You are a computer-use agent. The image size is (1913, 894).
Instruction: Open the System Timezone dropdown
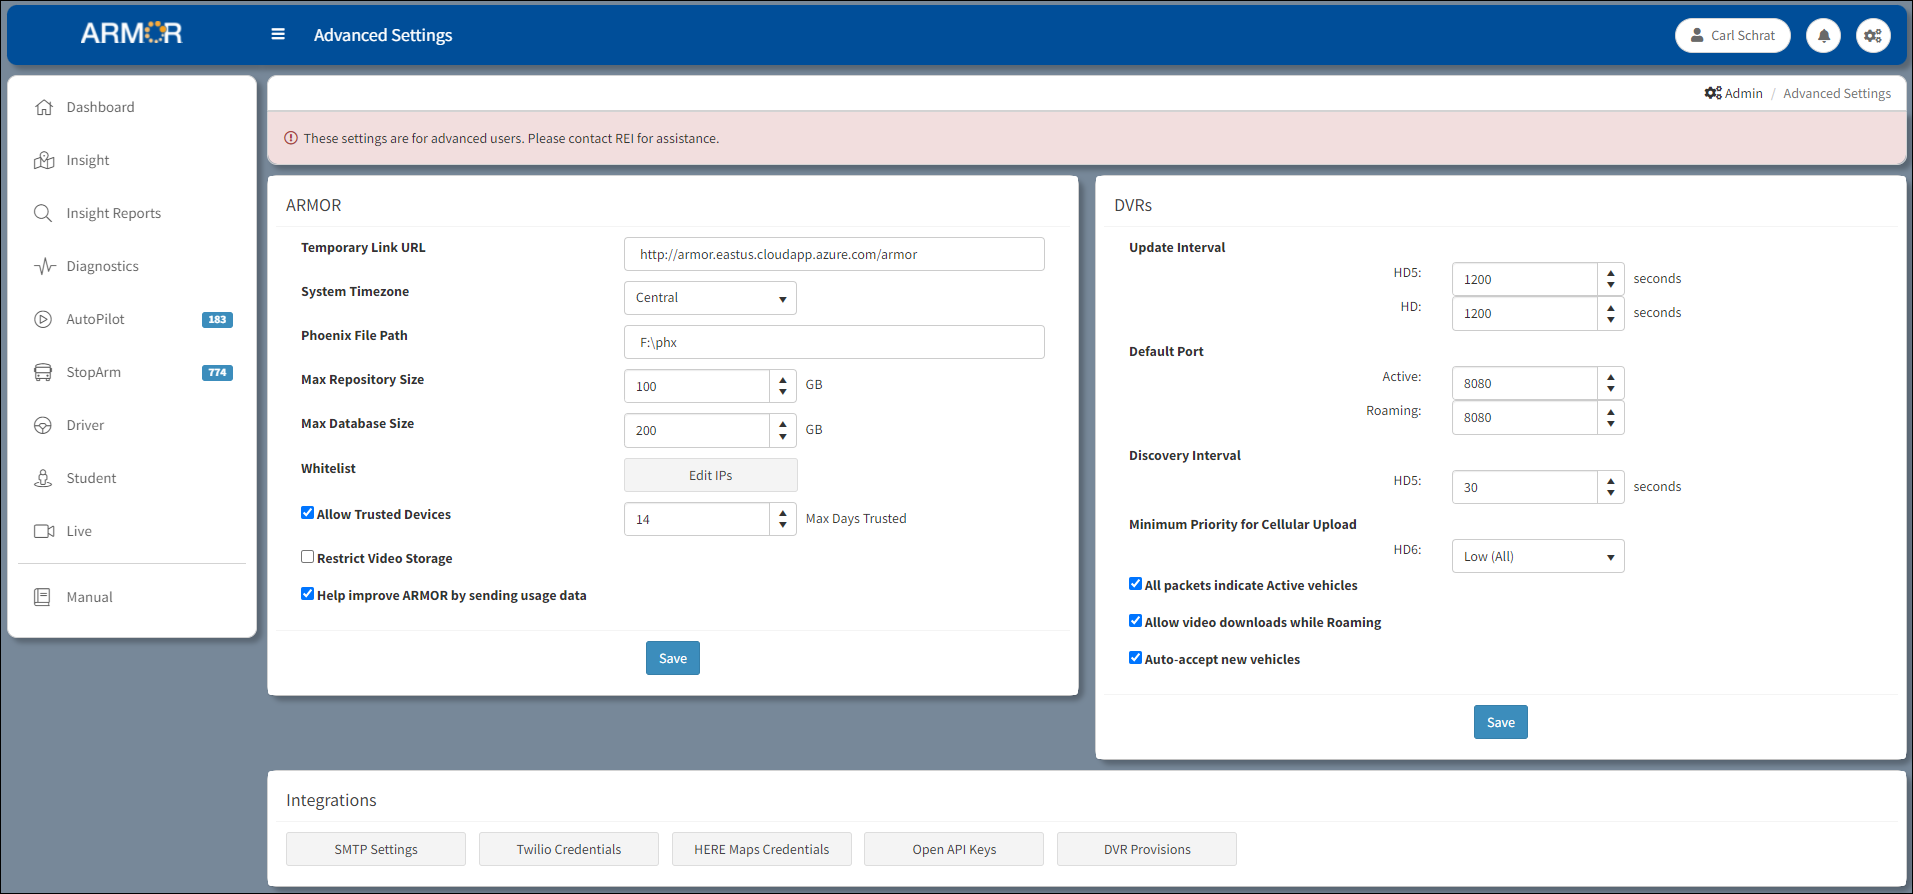[x=710, y=298]
